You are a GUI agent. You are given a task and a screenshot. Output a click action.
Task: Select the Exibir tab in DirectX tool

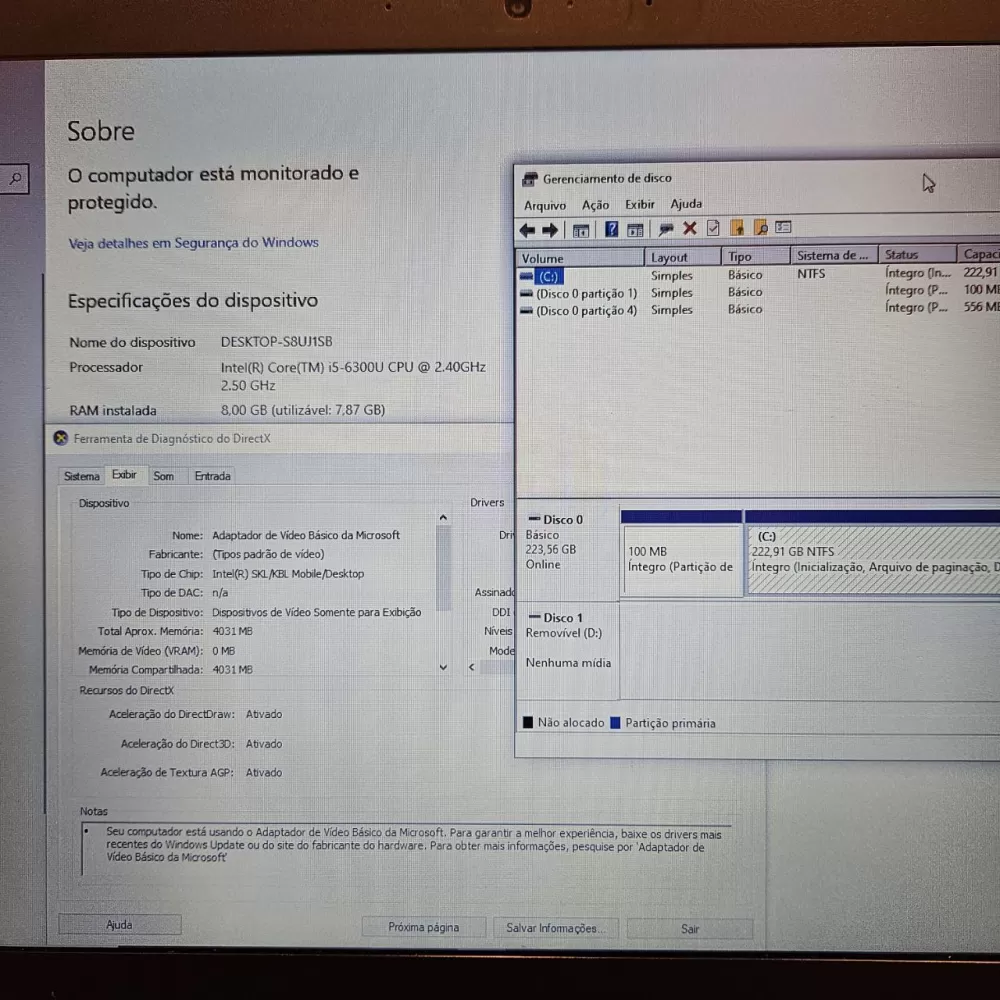click(x=124, y=475)
